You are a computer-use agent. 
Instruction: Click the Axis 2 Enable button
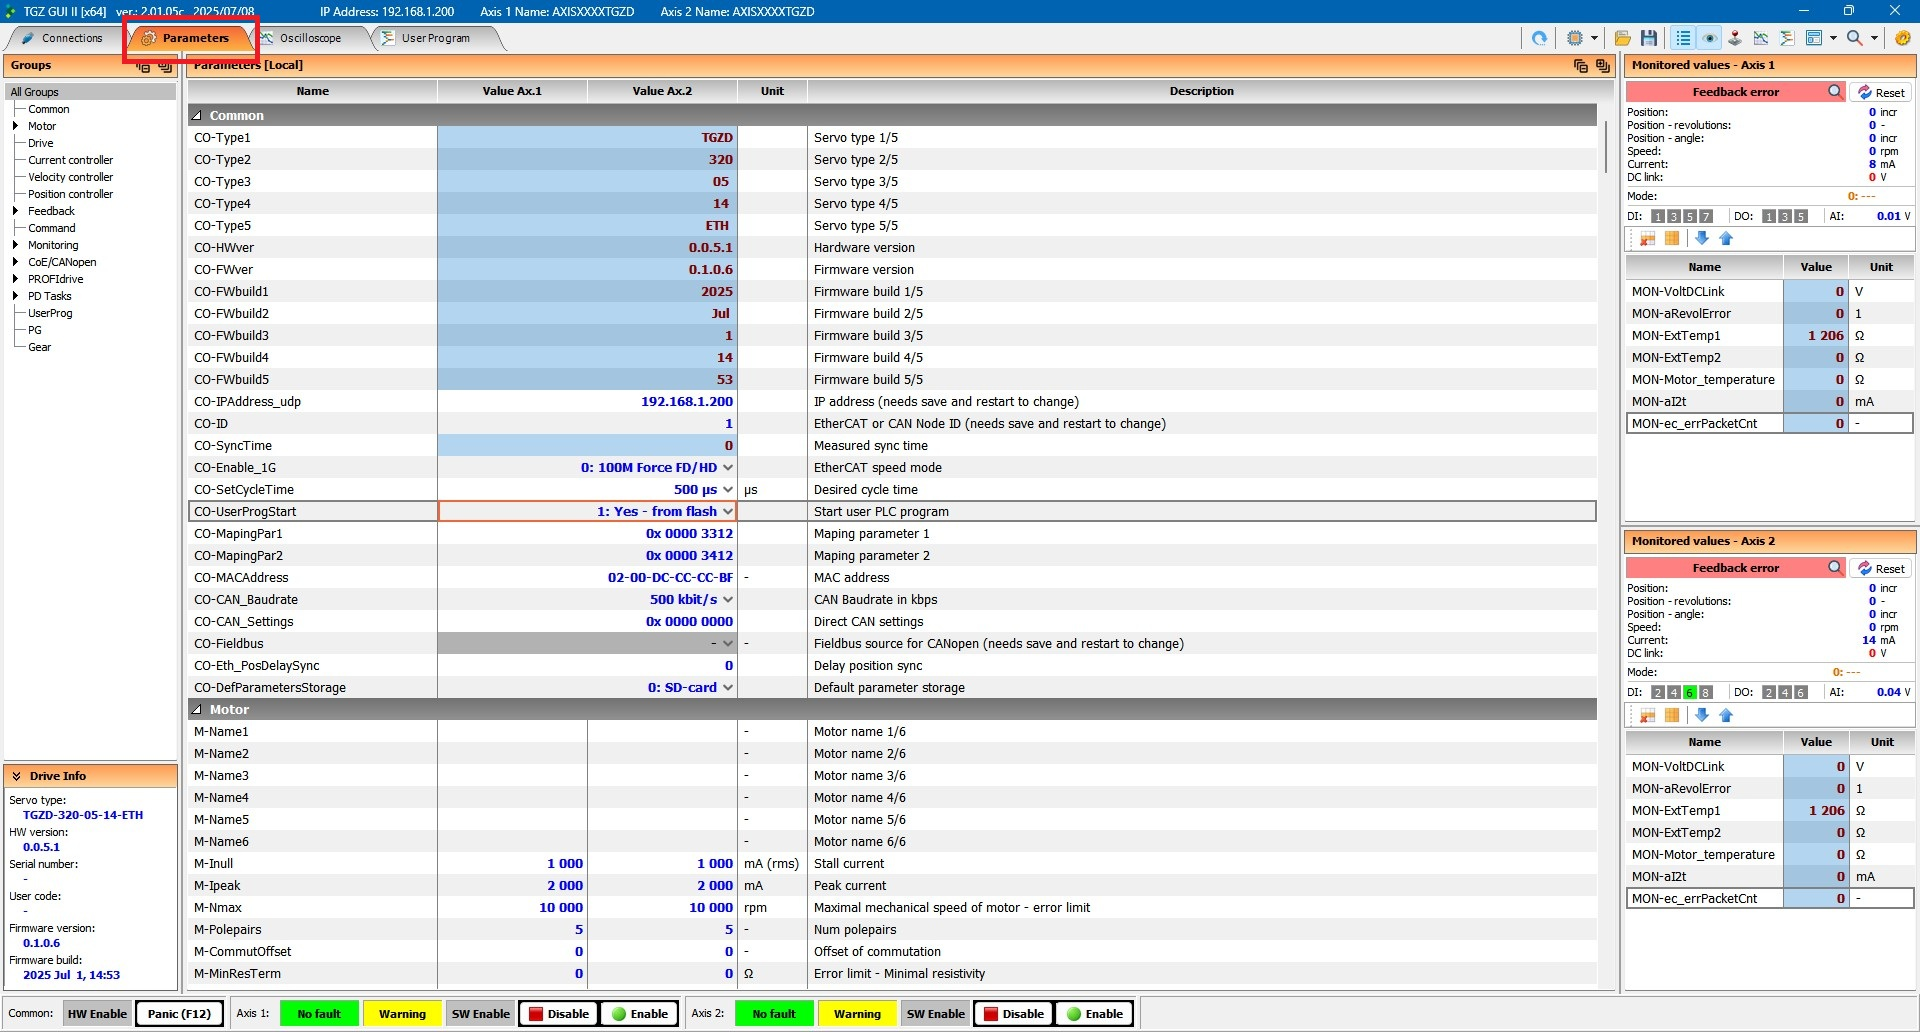pyautogui.click(x=1094, y=1014)
